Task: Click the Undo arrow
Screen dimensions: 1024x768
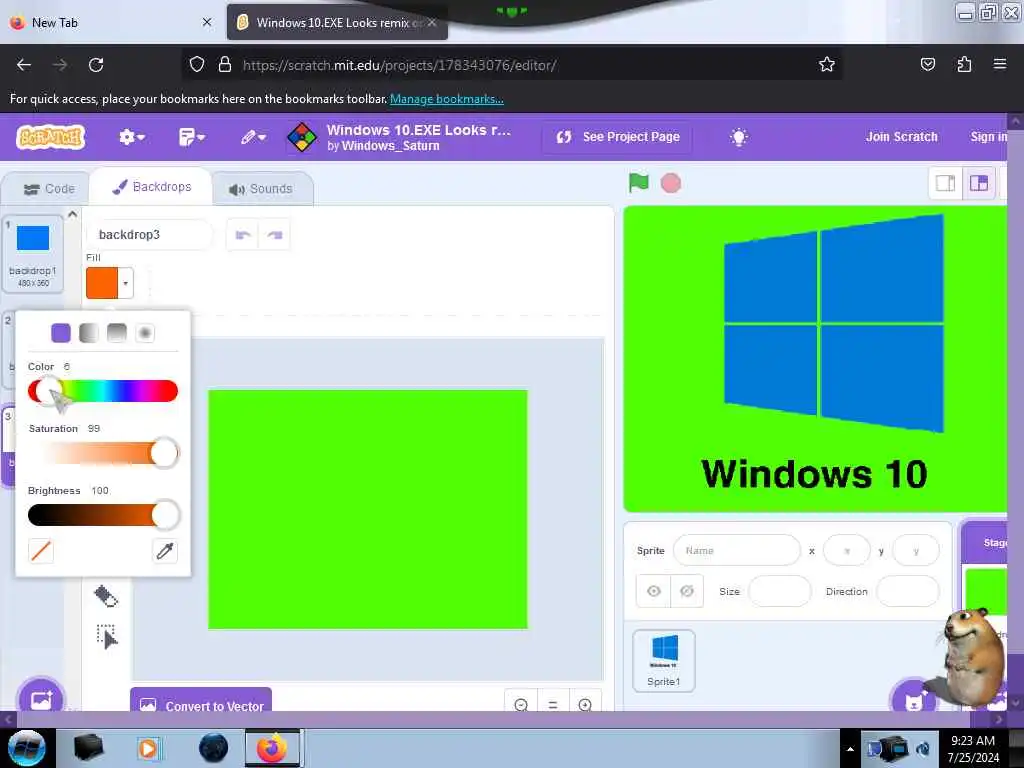Action: [243, 234]
